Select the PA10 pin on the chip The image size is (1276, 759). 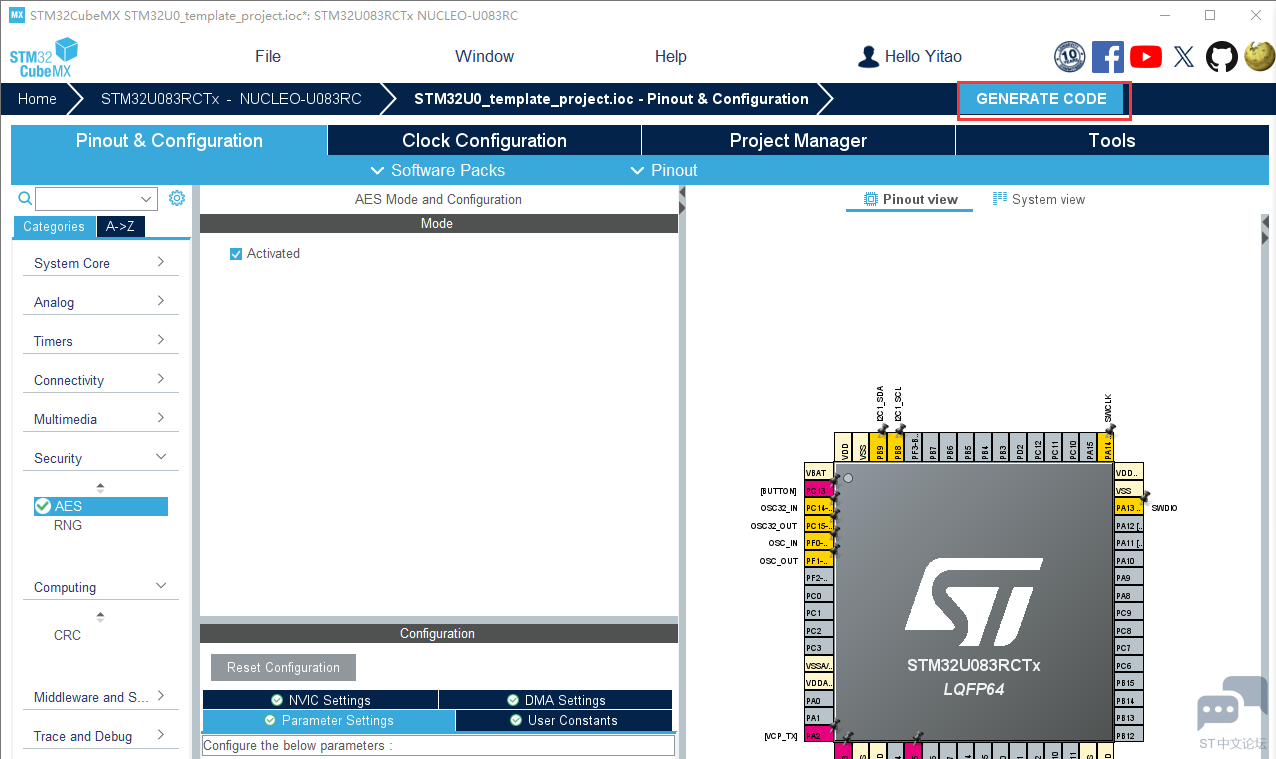point(1129,560)
